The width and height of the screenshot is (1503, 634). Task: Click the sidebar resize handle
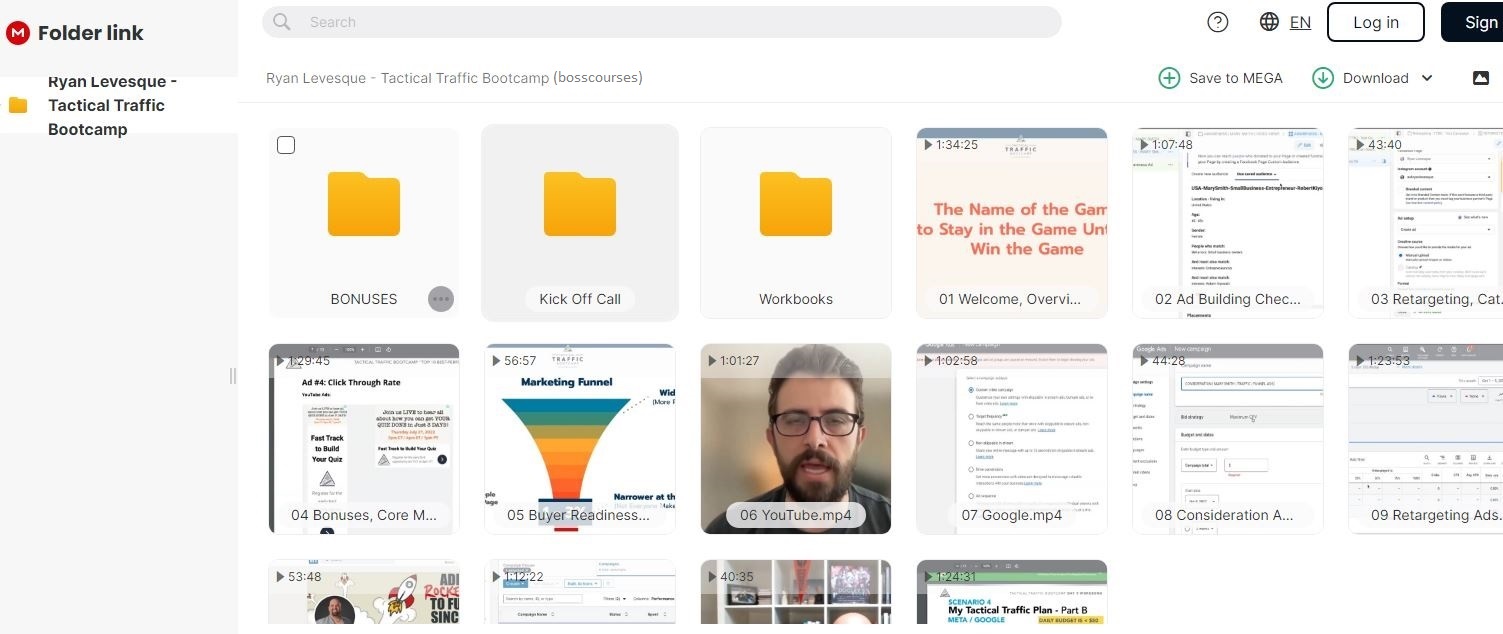pos(233,376)
